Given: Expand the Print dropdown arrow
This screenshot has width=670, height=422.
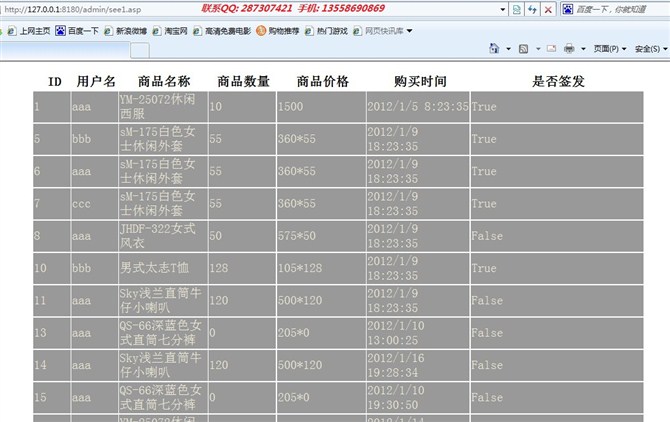Looking at the screenshot, I should click(x=583, y=49).
